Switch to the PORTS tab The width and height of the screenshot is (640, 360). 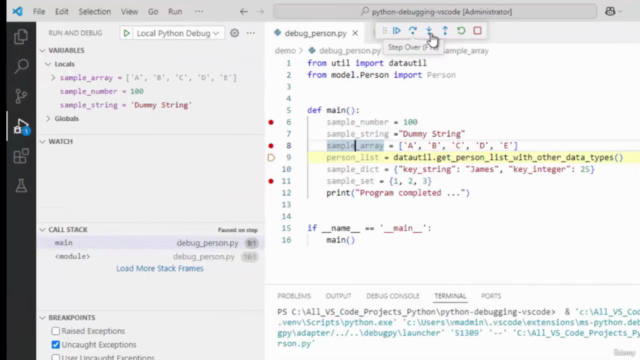click(x=491, y=296)
